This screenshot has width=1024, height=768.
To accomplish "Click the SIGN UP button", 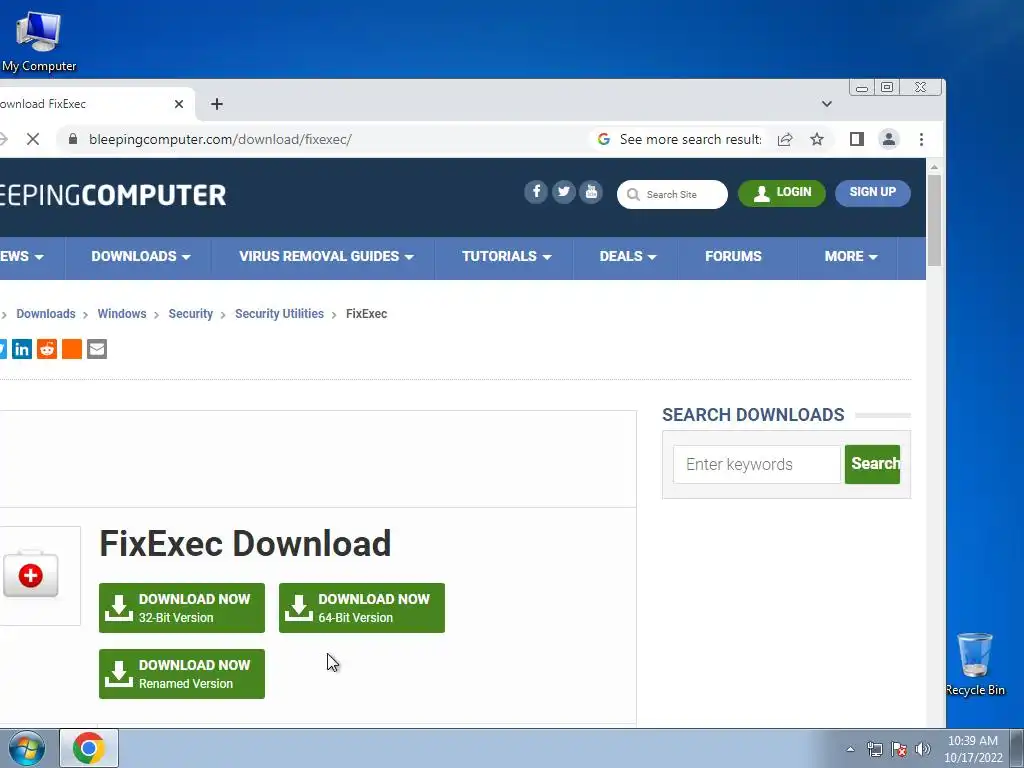I will 872,193.
